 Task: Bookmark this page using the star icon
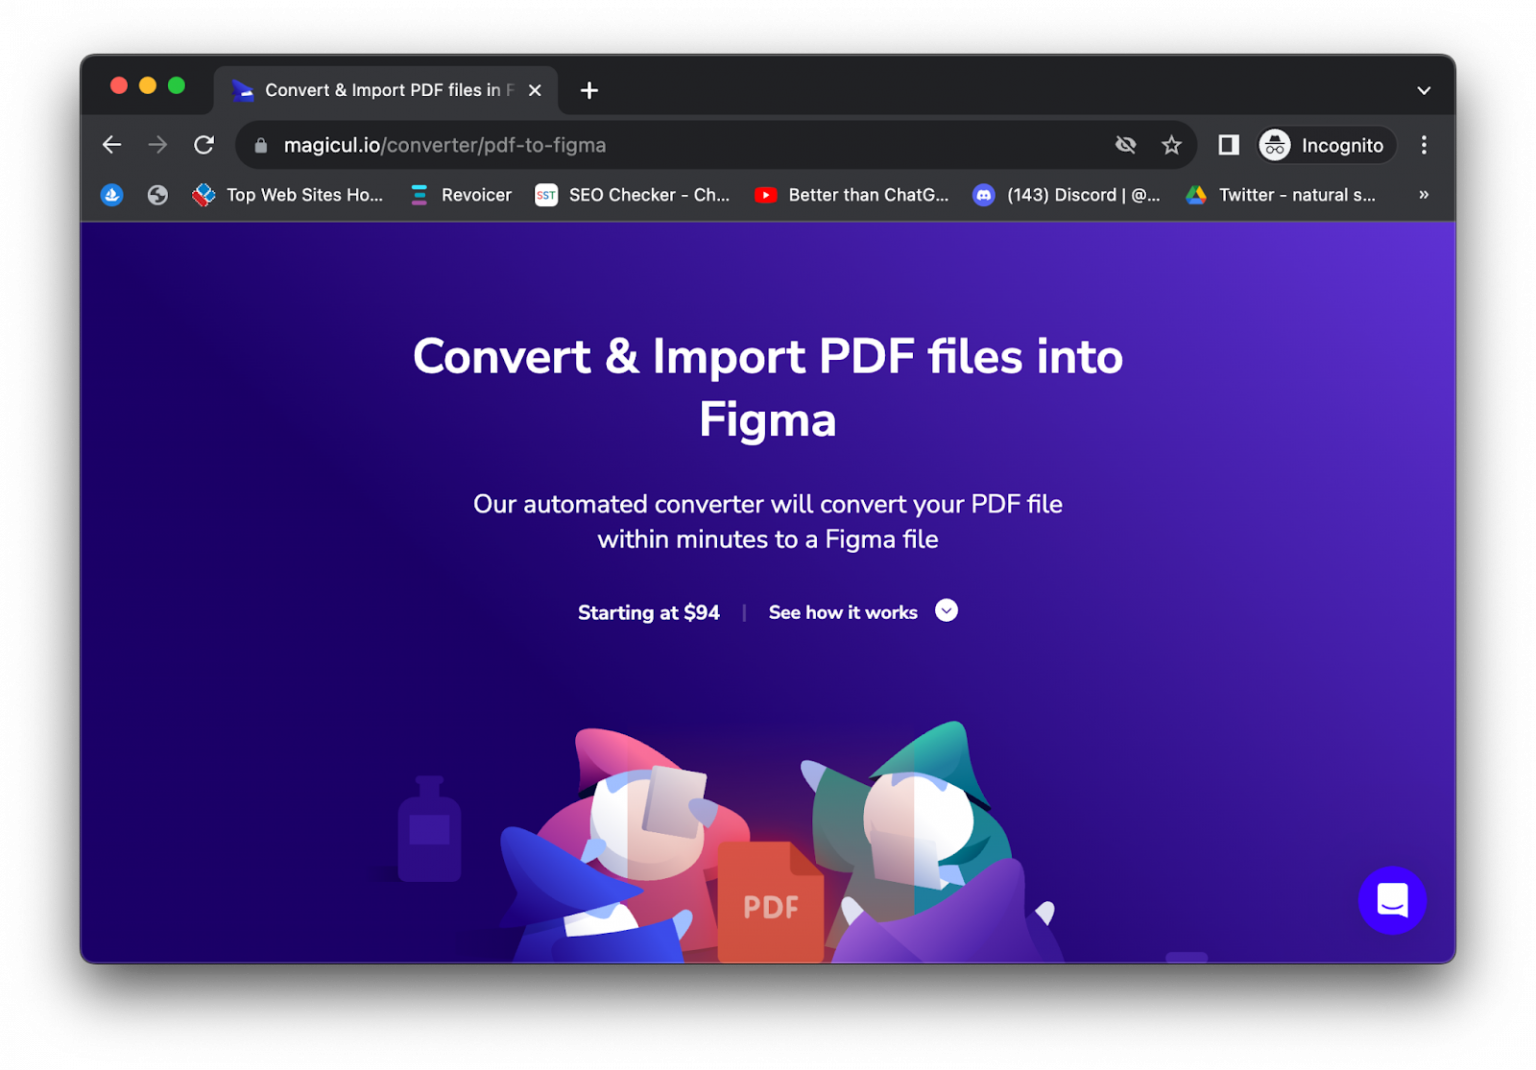(x=1171, y=144)
